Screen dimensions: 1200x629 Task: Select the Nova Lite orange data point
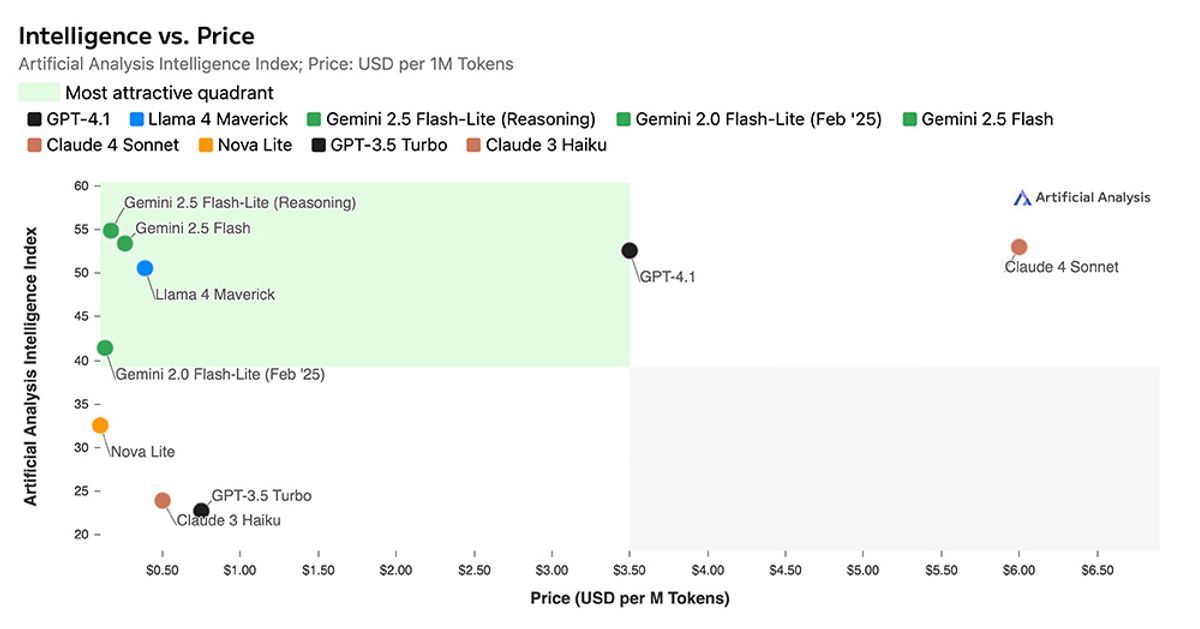pos(100,426)
